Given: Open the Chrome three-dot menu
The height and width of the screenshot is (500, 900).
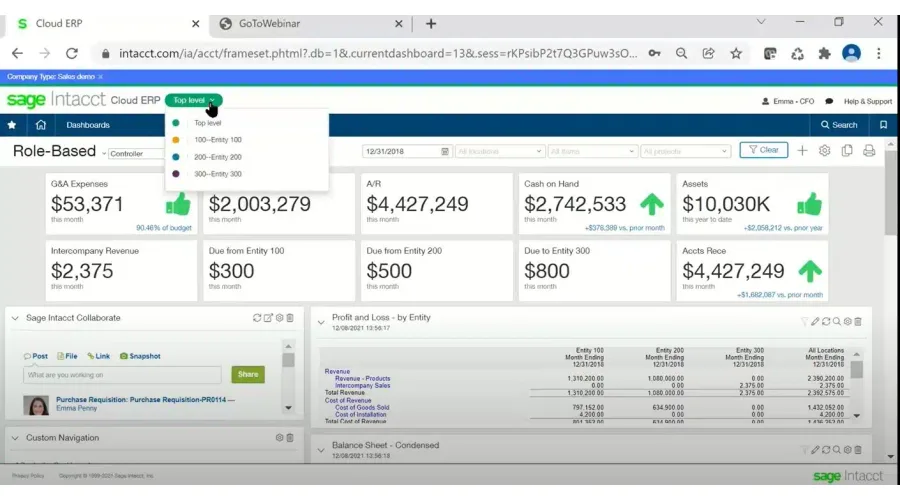Looking at the screenshot, I should tap(878, 53).
